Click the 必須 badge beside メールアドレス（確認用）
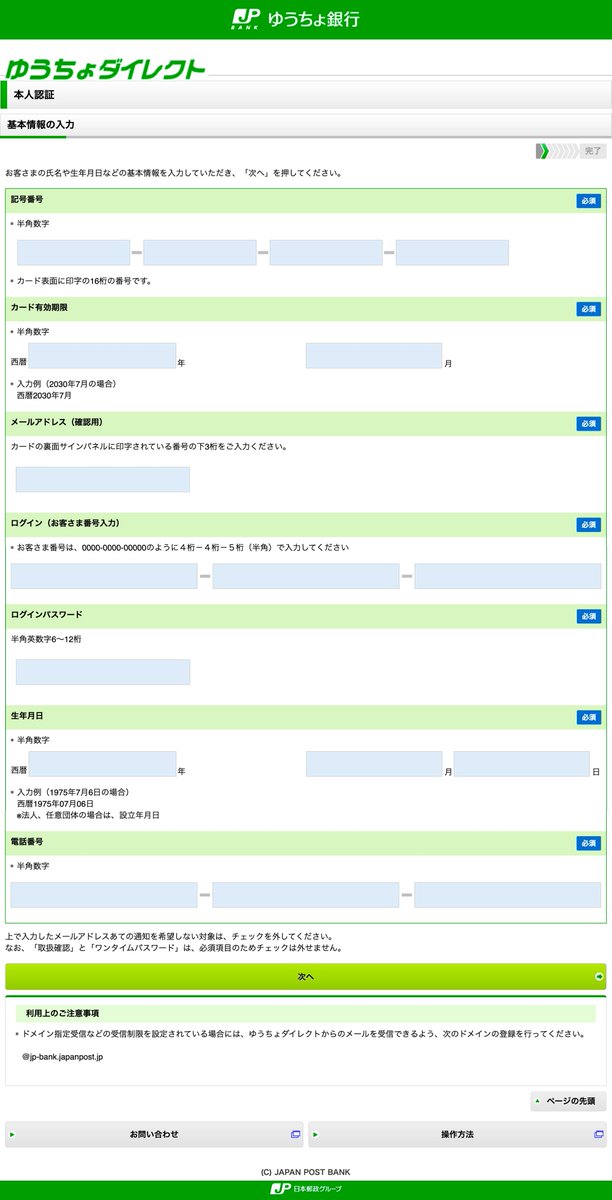The width and height of the screenshot is (612, 1200). coord(589,424)
